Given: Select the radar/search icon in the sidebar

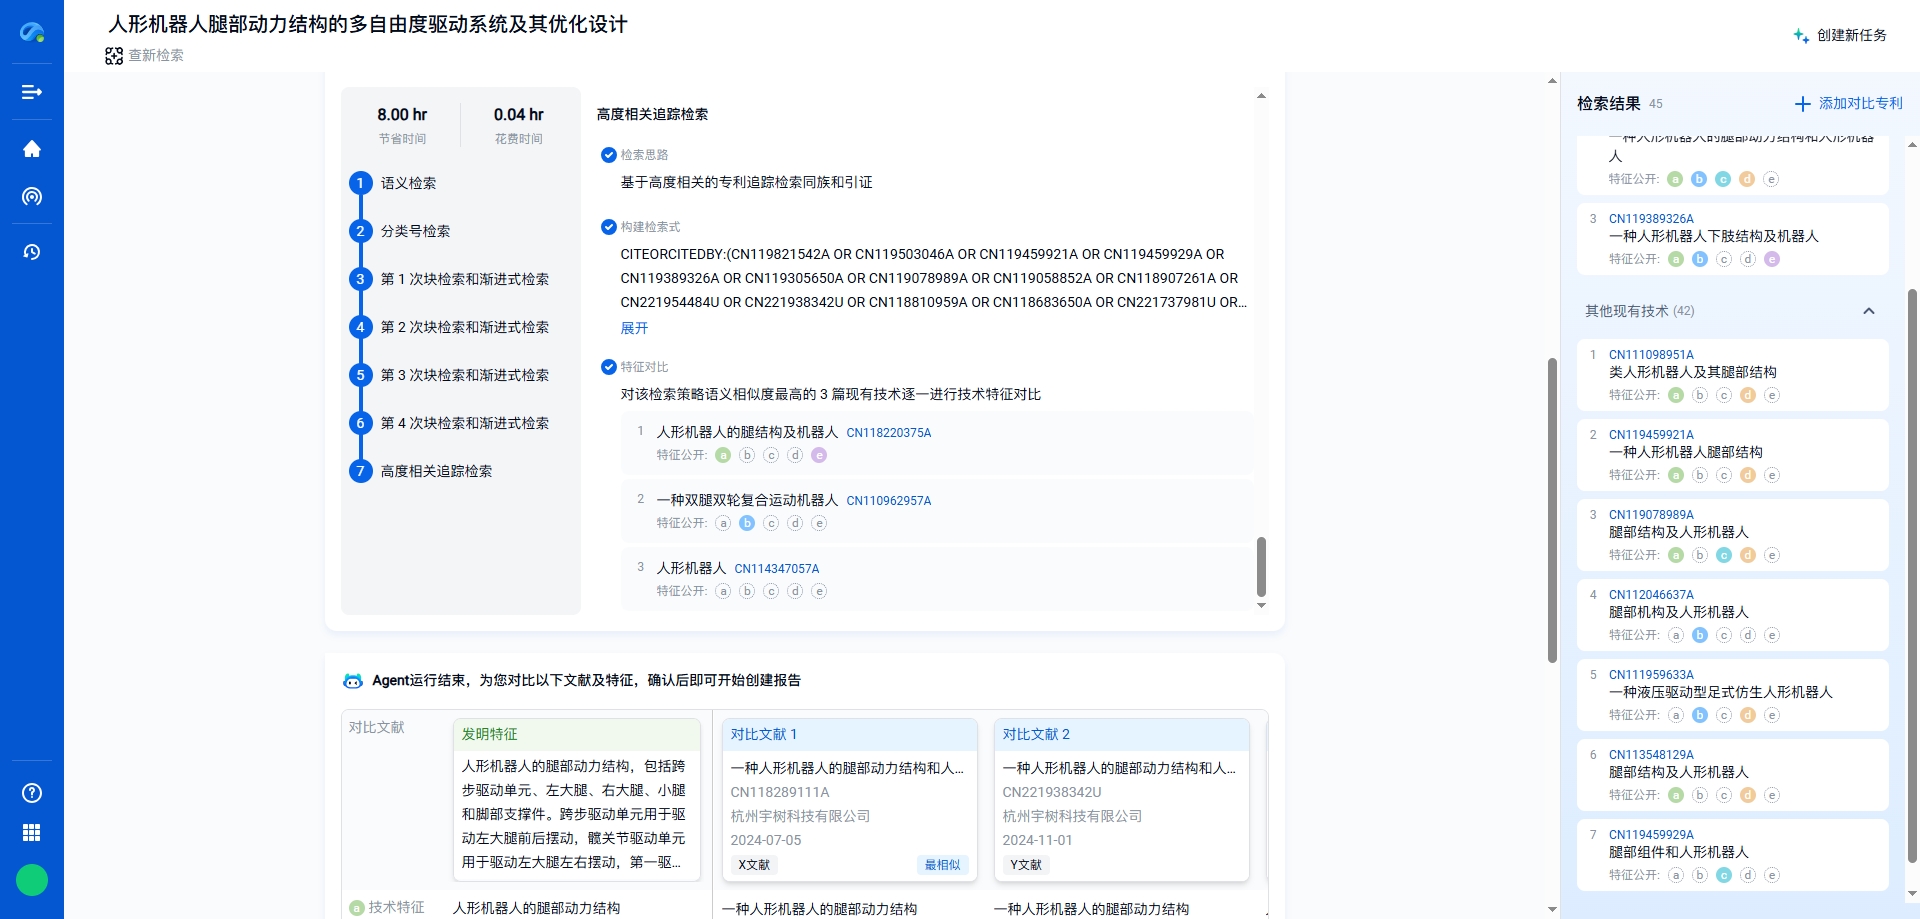Looking at the screenshot, I should pos(32,197).
